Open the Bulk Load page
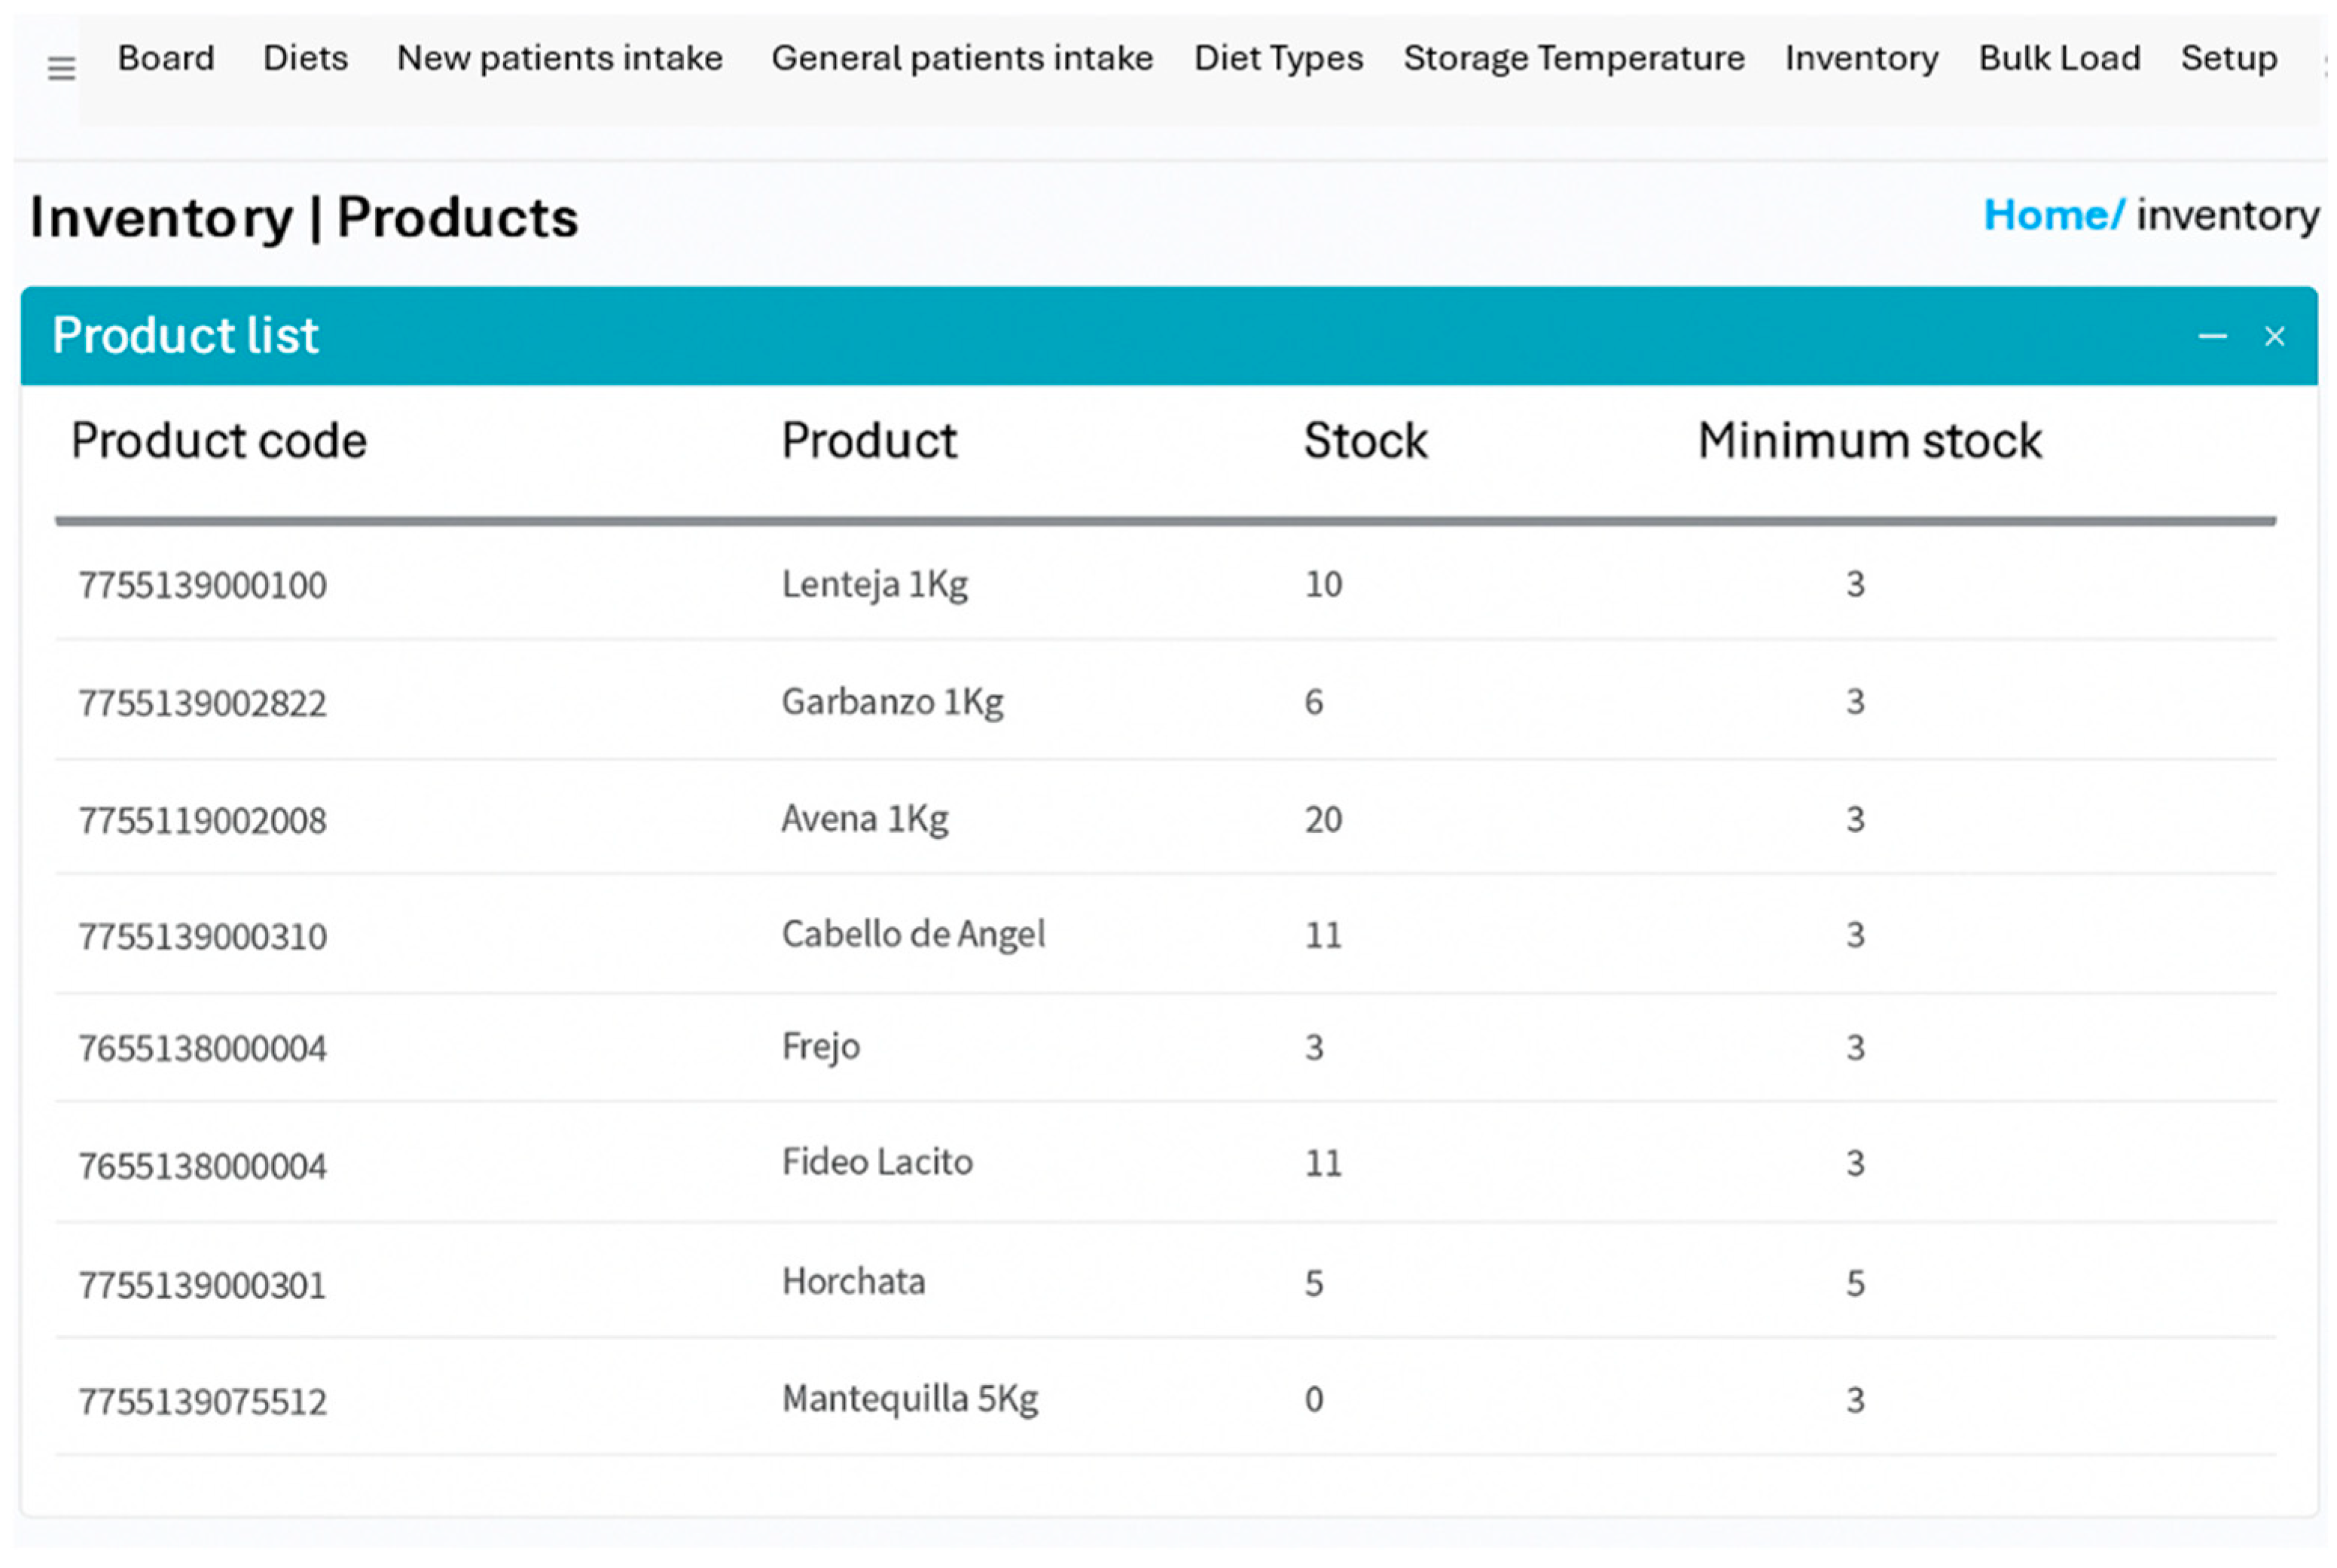The image size is (2337, 1568). coord(2059,58)
